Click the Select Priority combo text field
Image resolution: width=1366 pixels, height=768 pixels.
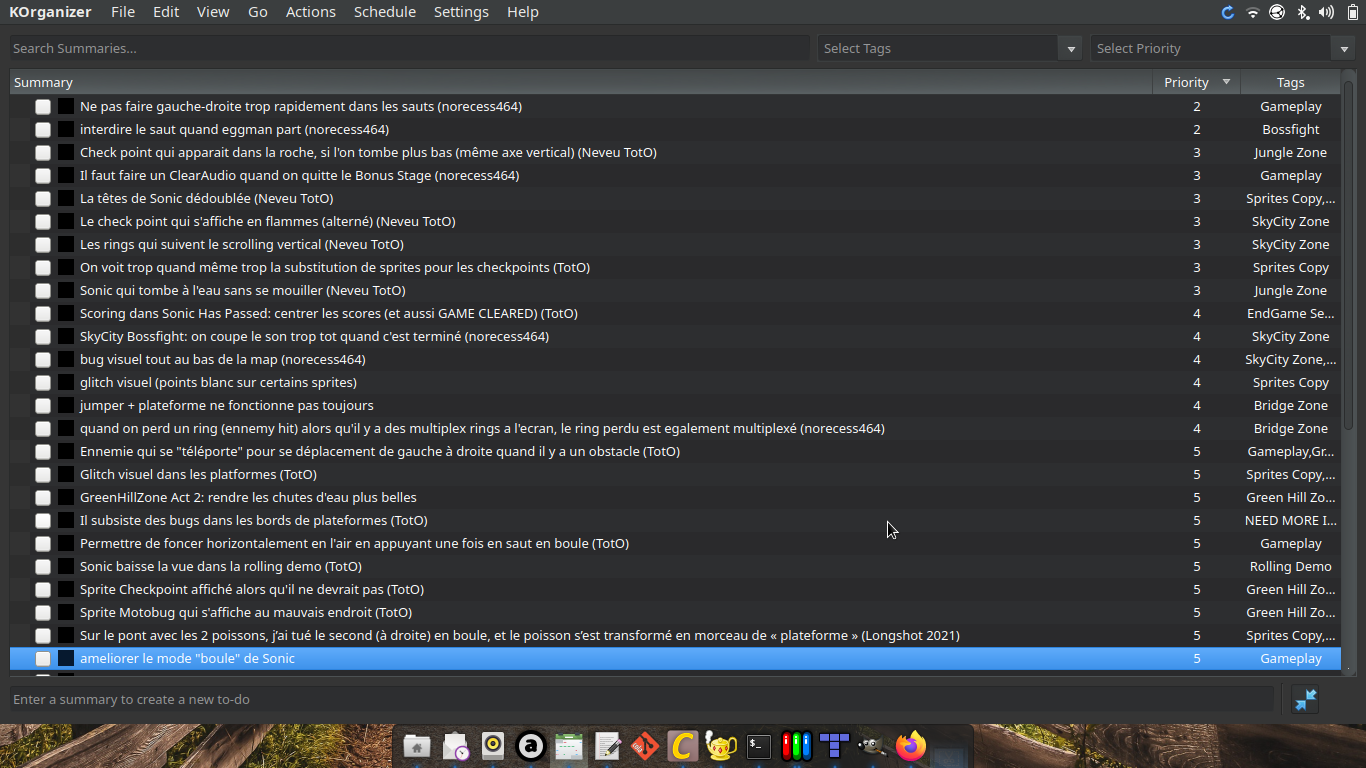tap(1211, 48)
